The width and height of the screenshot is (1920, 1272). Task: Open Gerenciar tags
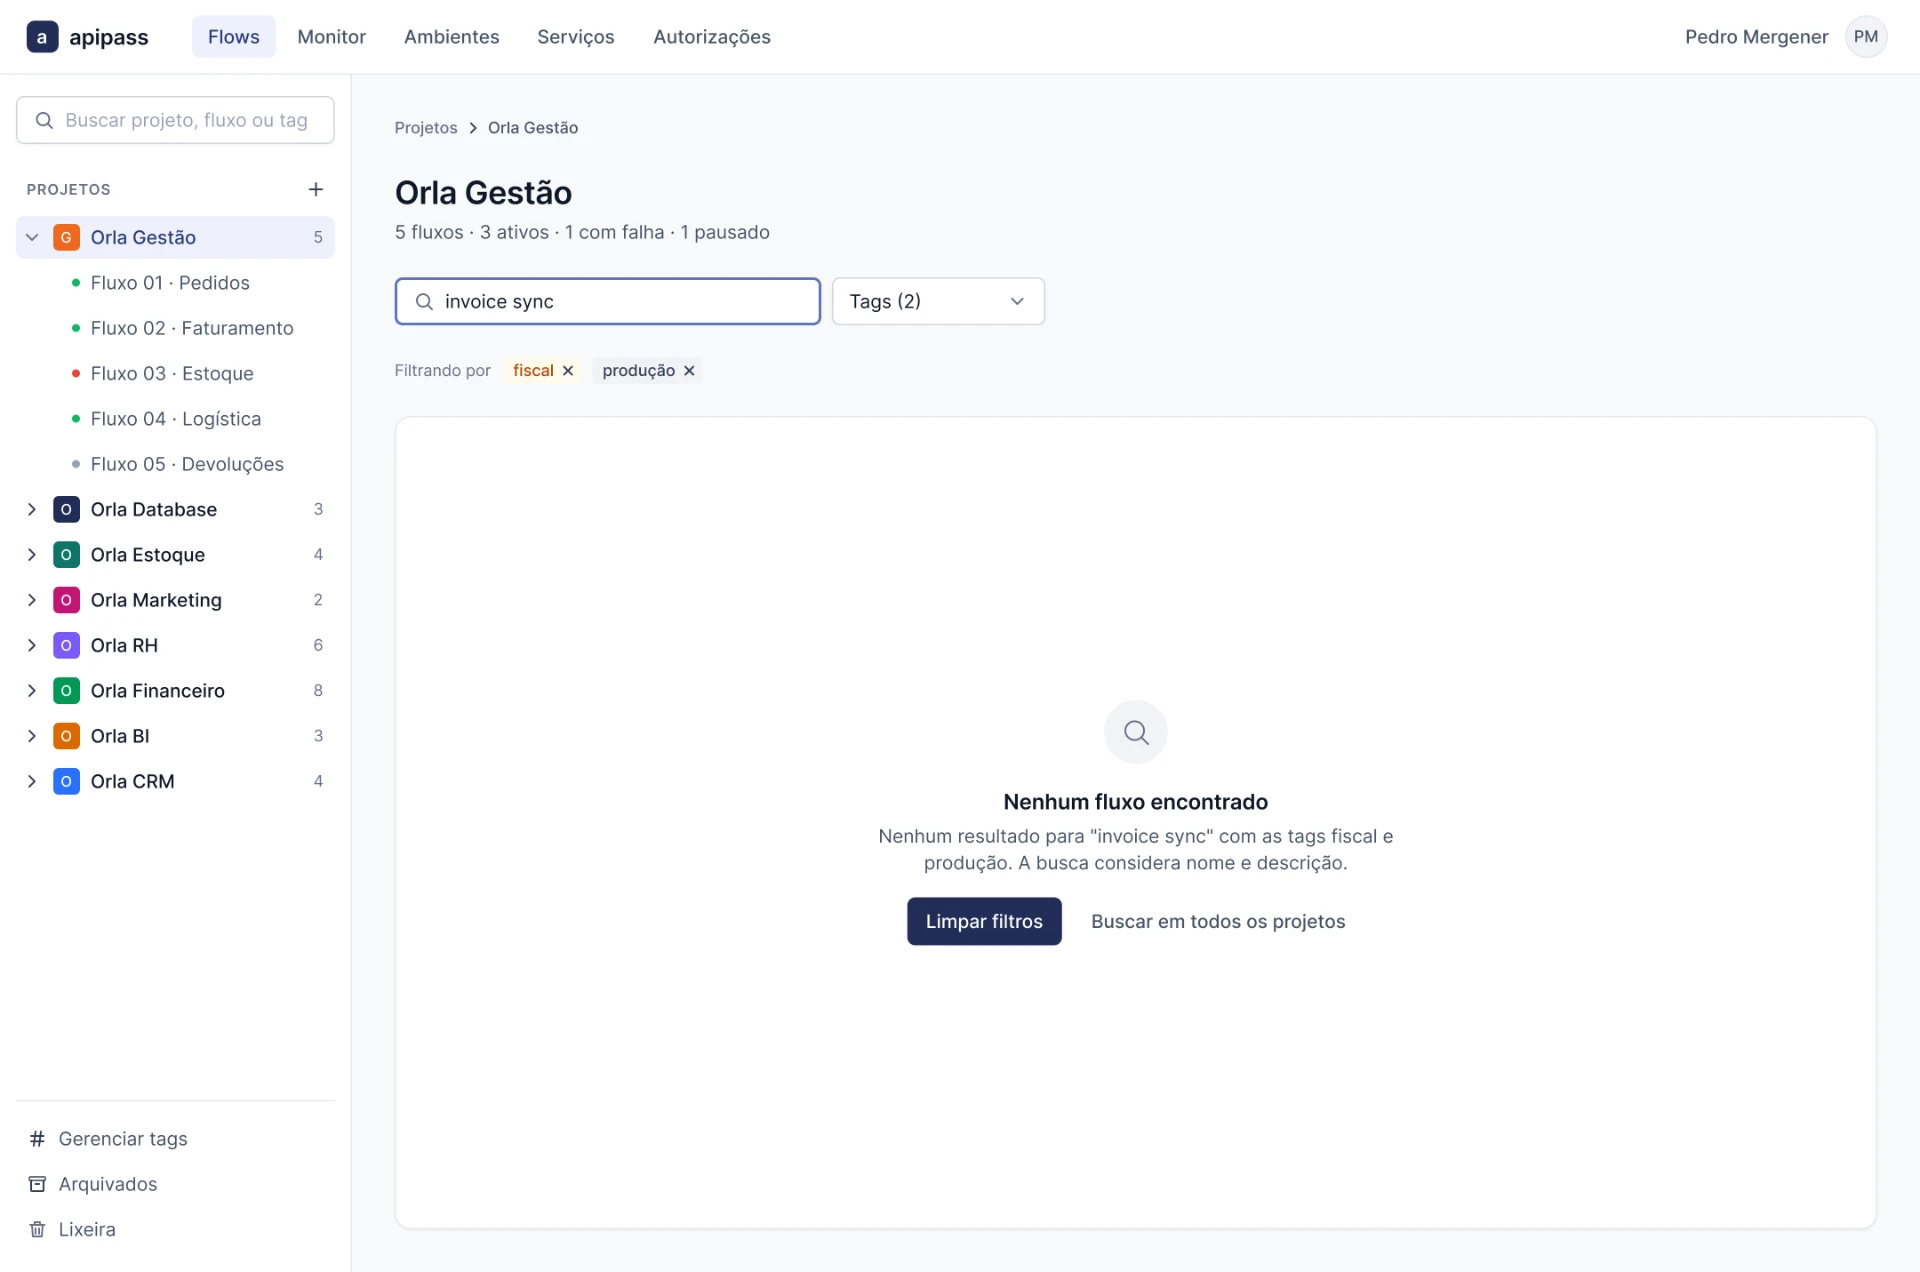(x=108, y=1138)
